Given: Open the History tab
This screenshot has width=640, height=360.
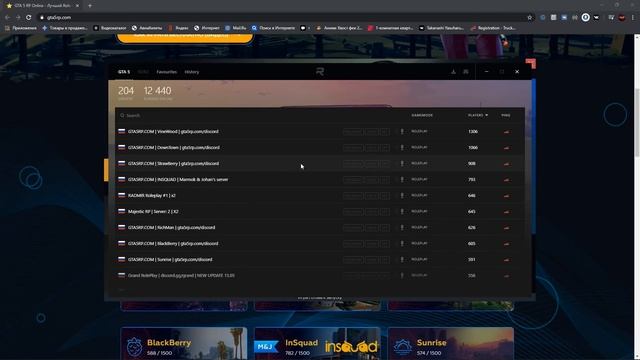Looking at the screenshot, I should 191,72.
